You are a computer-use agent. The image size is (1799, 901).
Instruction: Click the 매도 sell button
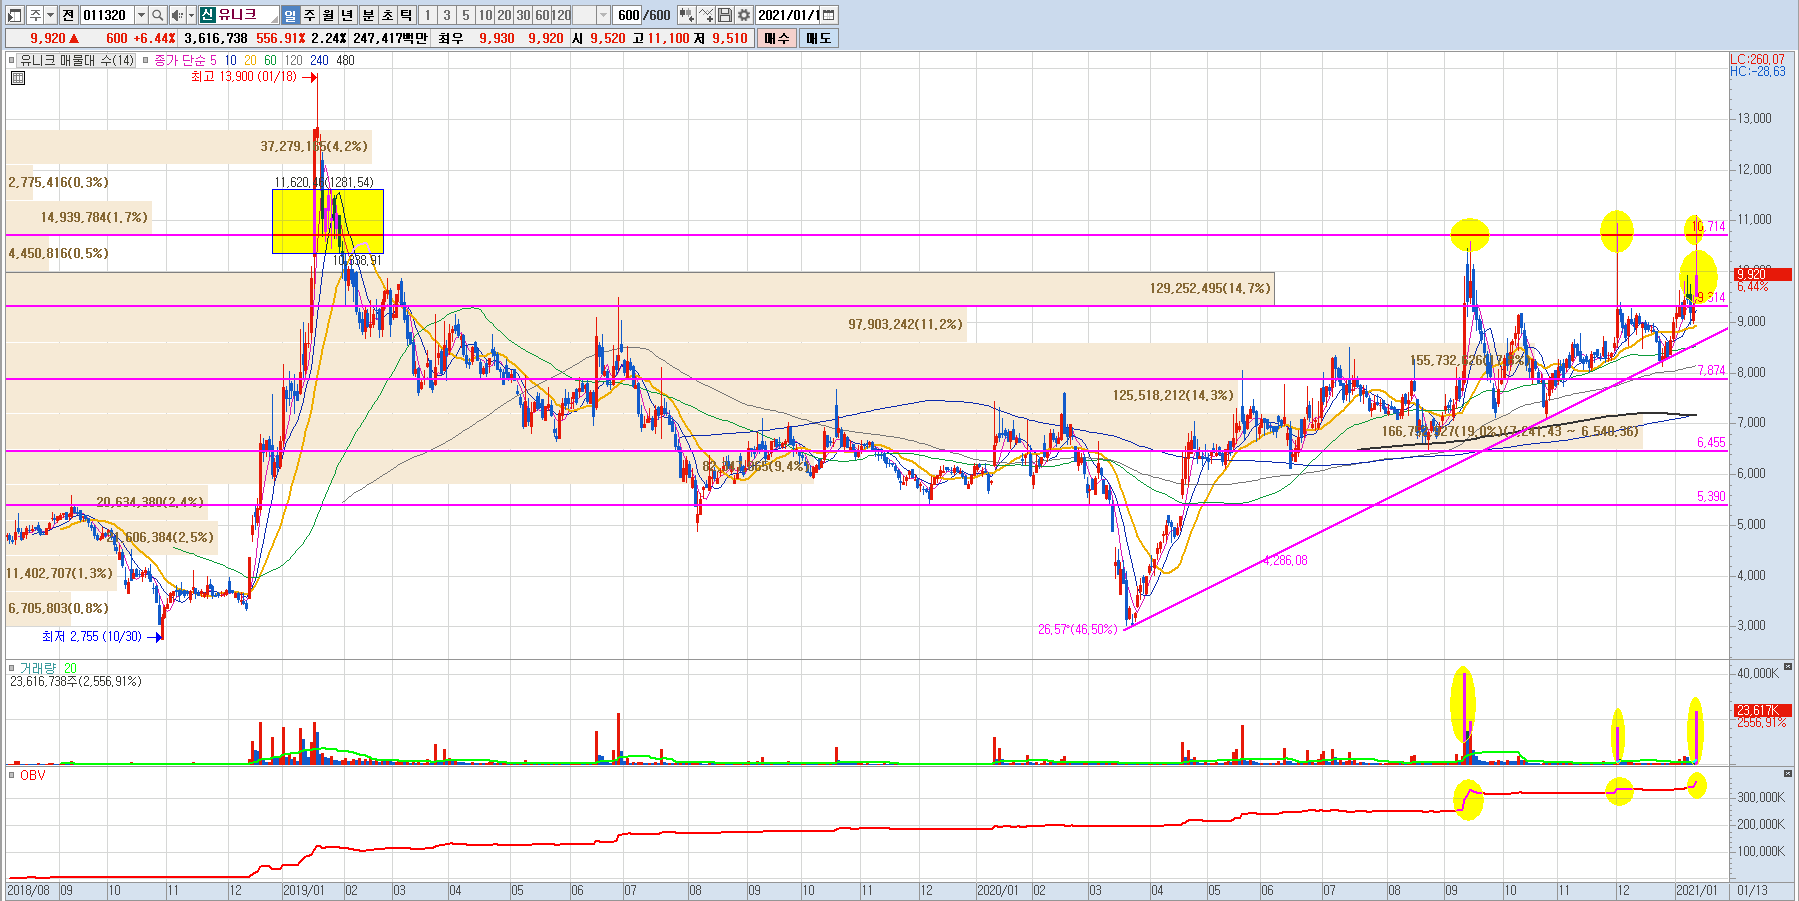tap(818, 38)
